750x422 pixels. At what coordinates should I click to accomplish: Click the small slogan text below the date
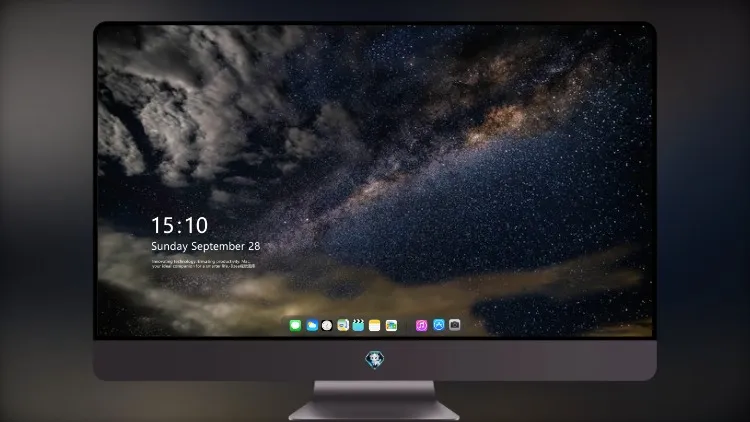click(x=203, y=264)
